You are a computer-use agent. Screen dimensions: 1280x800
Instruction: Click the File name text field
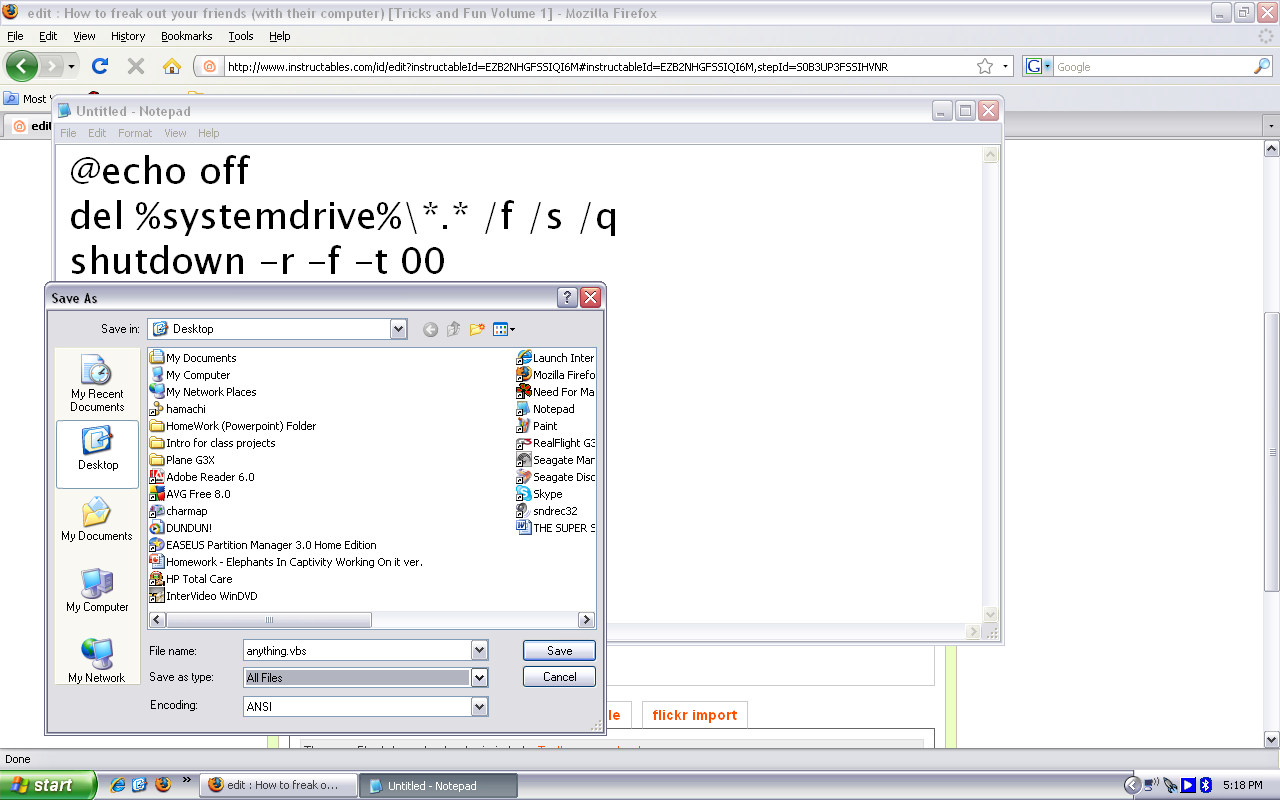tap(357, 650)
